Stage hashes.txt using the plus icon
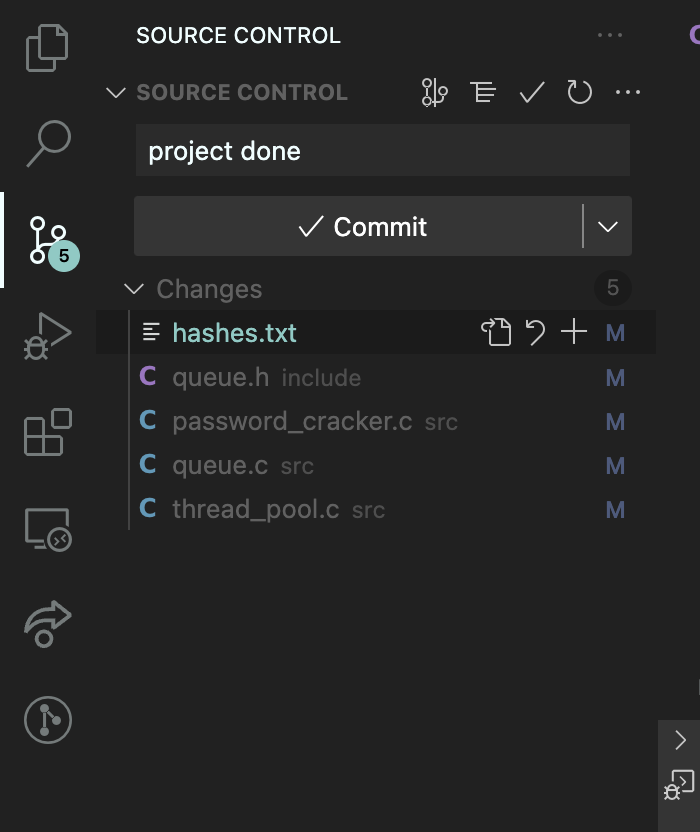The image size is (700, 832). point(574,332)
